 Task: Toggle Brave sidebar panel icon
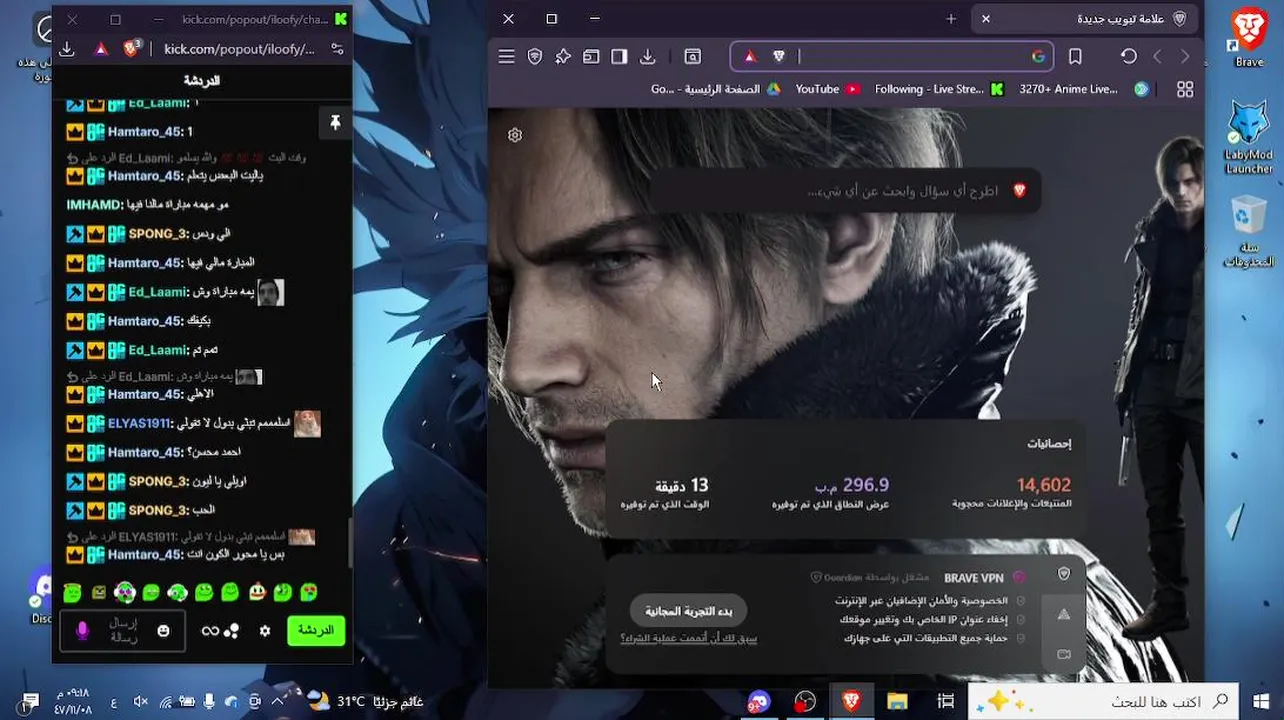(619, 57)
